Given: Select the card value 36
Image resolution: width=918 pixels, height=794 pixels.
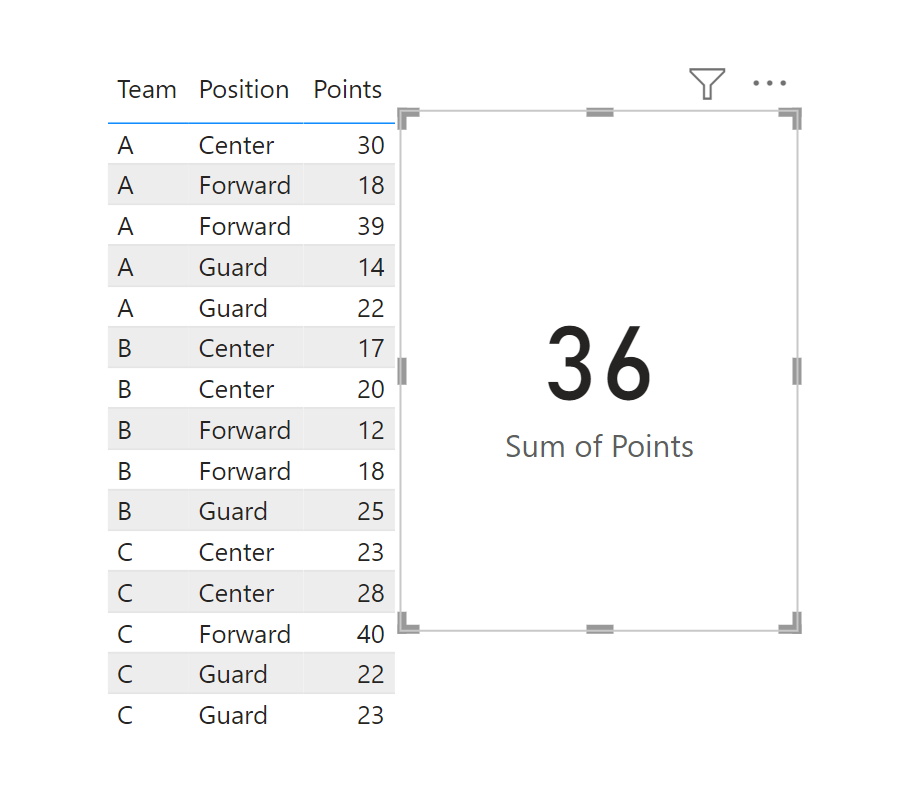Looking at the screenshot, I should [x=600, y=364].
